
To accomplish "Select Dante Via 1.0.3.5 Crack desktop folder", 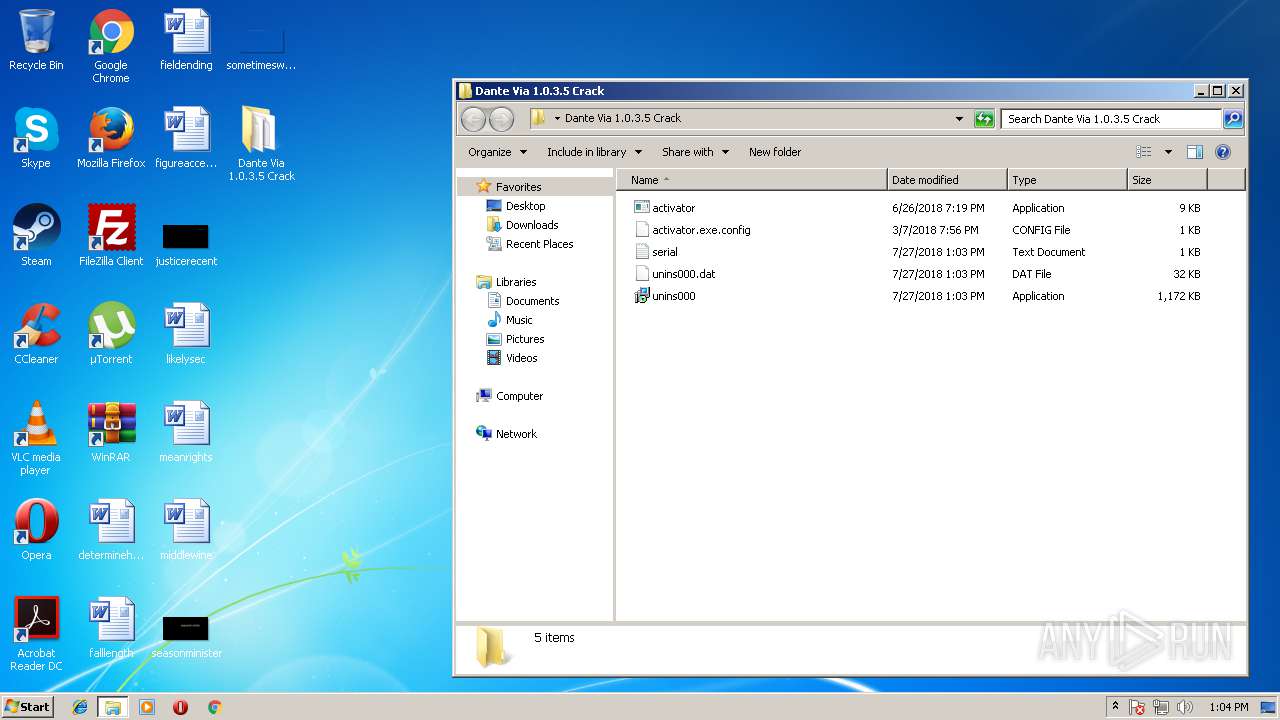I will tap(261, 144).
